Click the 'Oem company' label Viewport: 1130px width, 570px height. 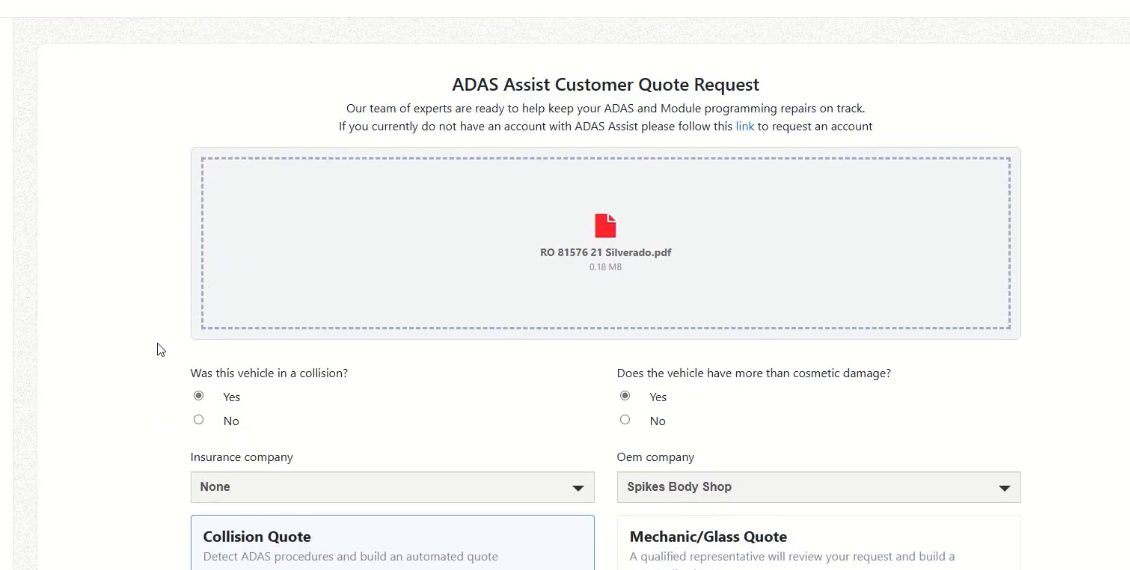click(656, 457)
